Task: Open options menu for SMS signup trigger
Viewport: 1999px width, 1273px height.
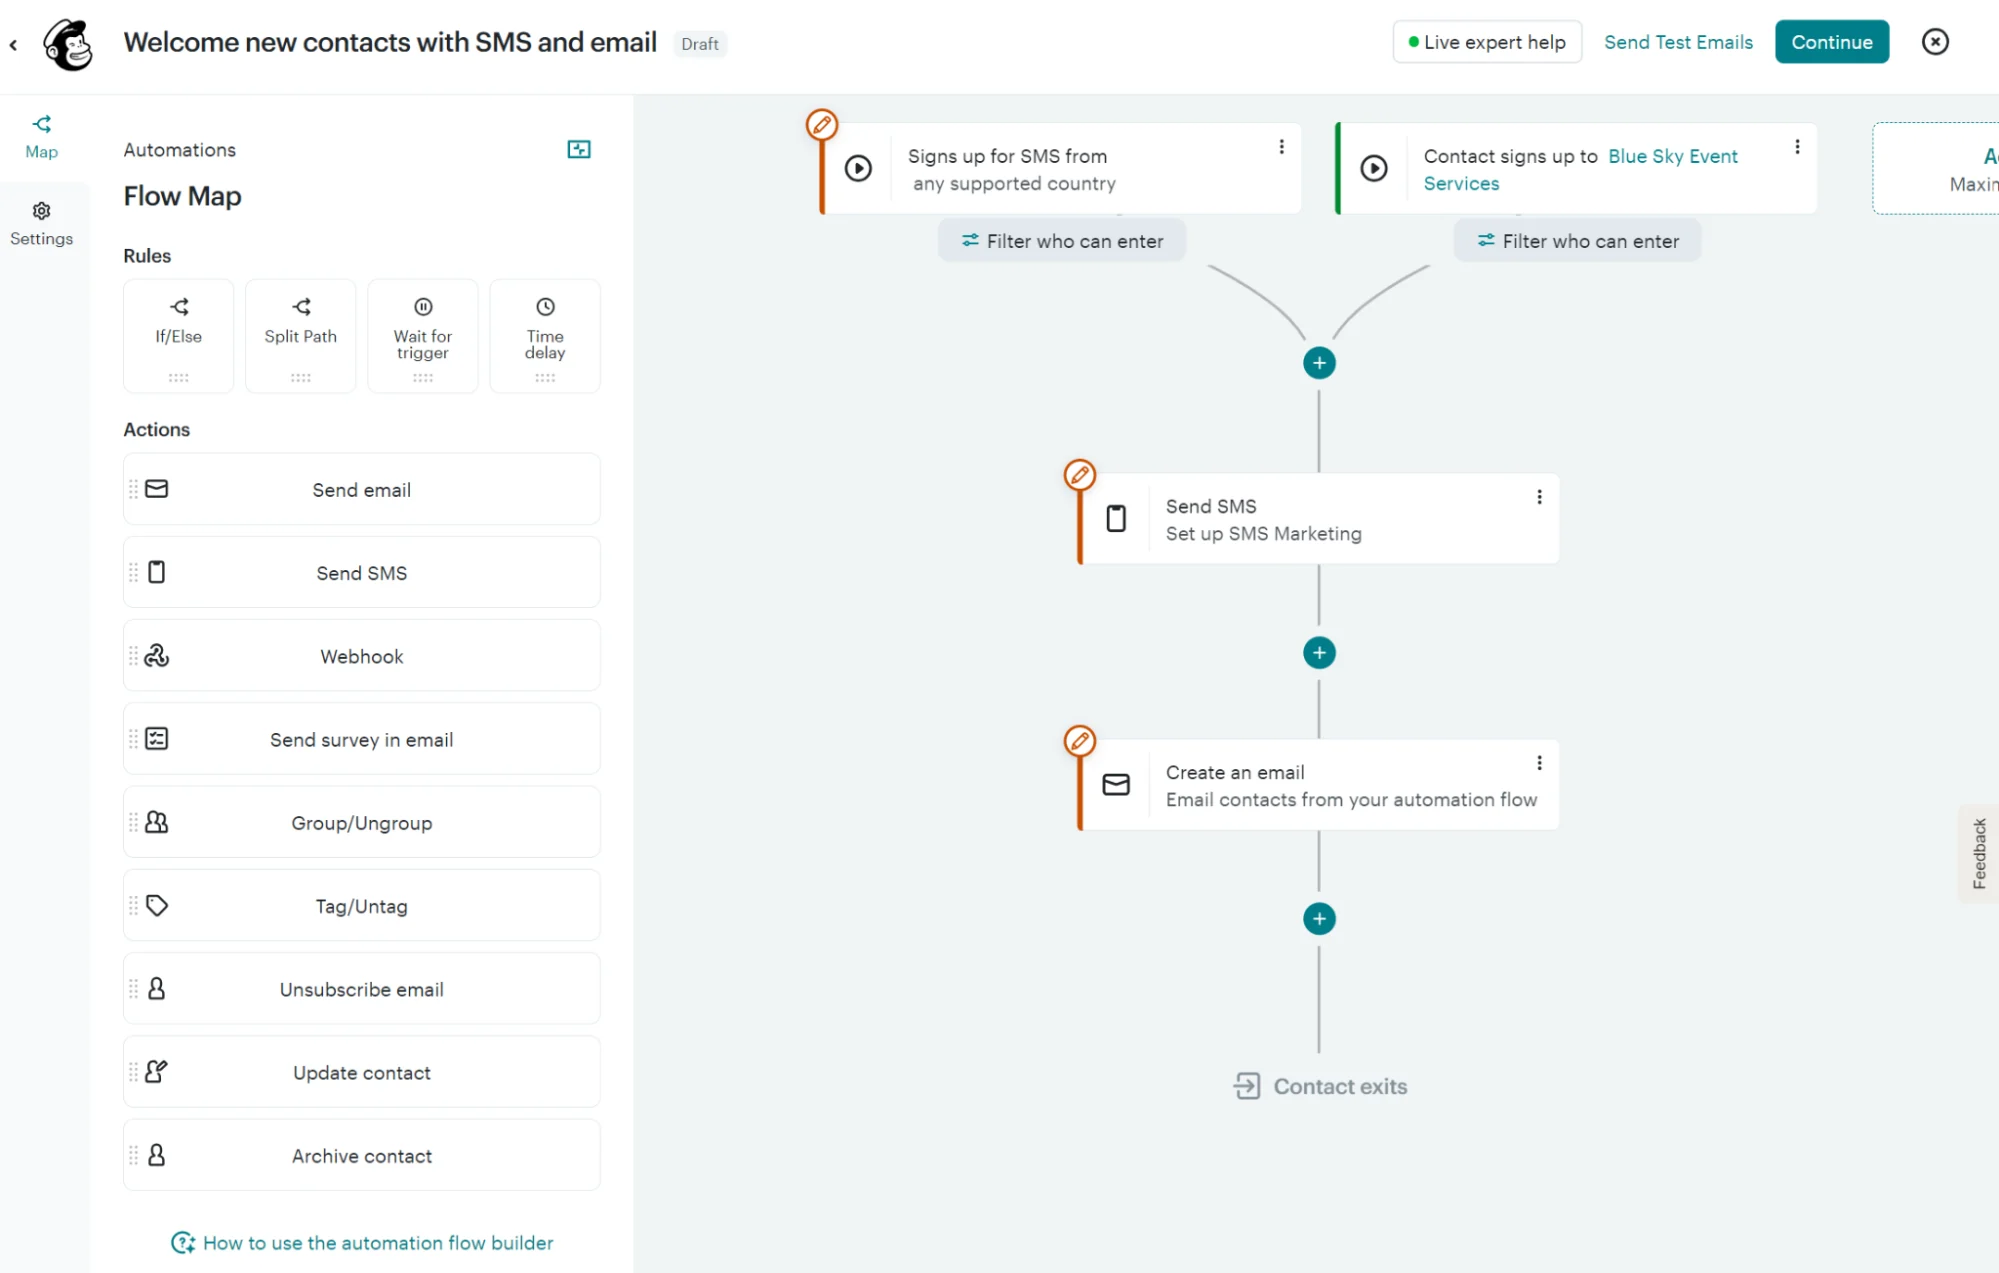Action: click(x=1281, y=147)
